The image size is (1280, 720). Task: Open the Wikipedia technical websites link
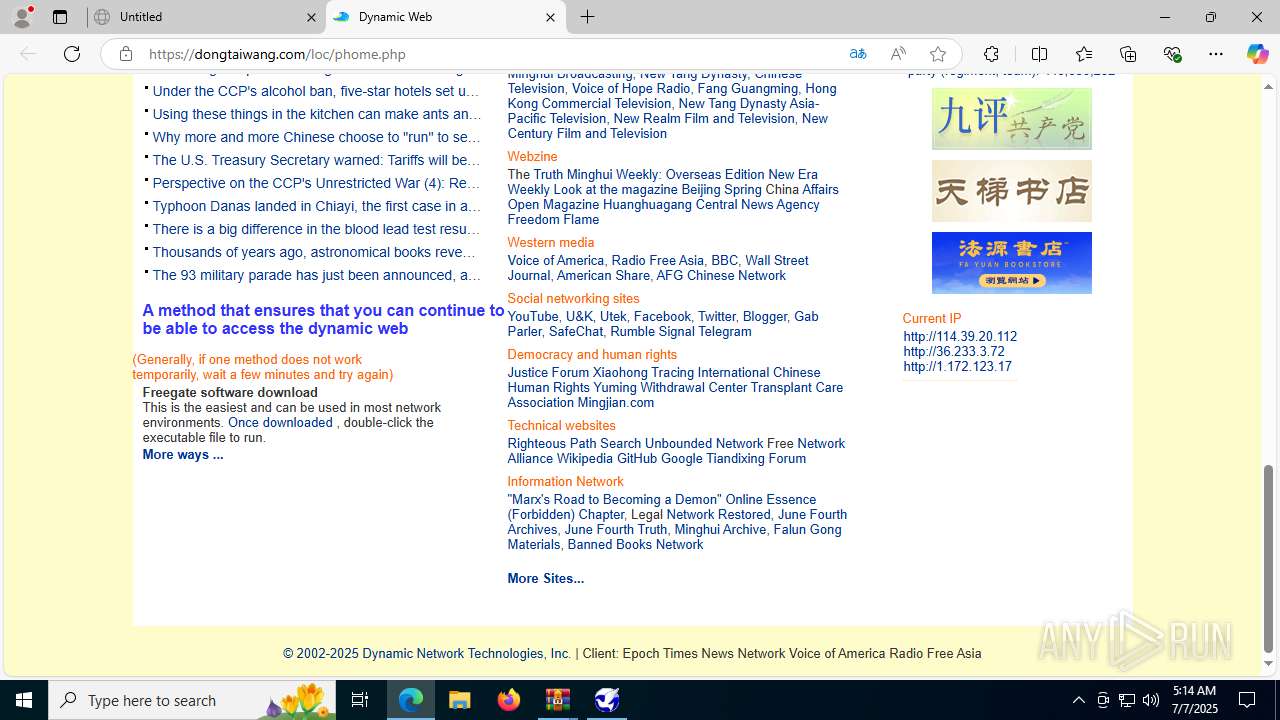(x=585, y=459)
